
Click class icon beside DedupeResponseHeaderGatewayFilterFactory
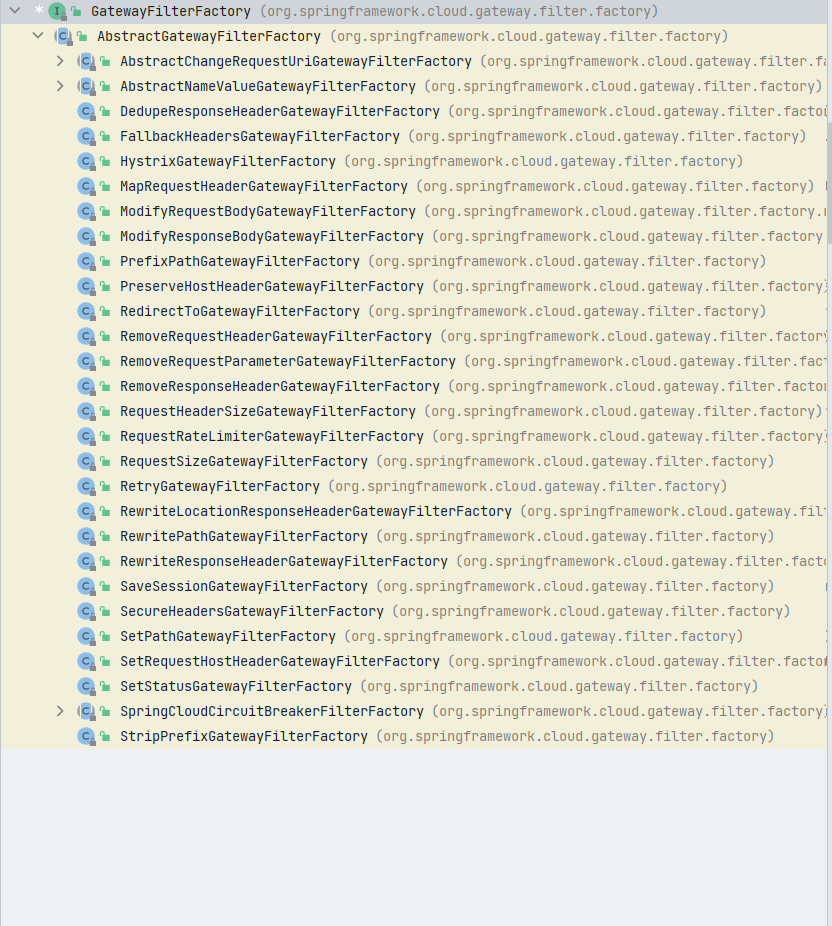point(87,111)
